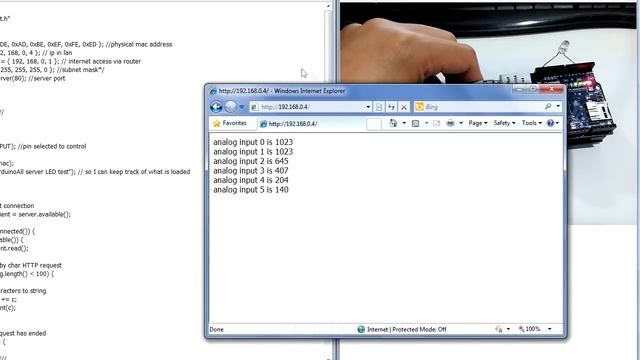Click the Compatibility View icon
This screenshot has width=640, height=360.
click(379, 107)
